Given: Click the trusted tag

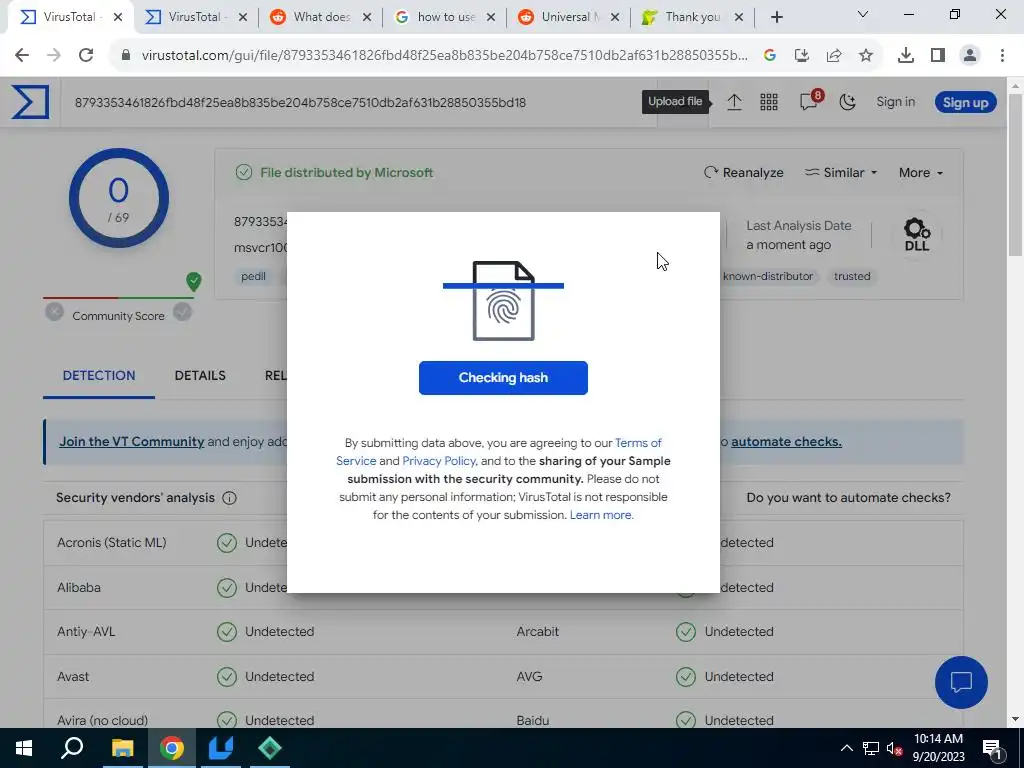Looking at the screenshot, I should [x=852, y=276].
